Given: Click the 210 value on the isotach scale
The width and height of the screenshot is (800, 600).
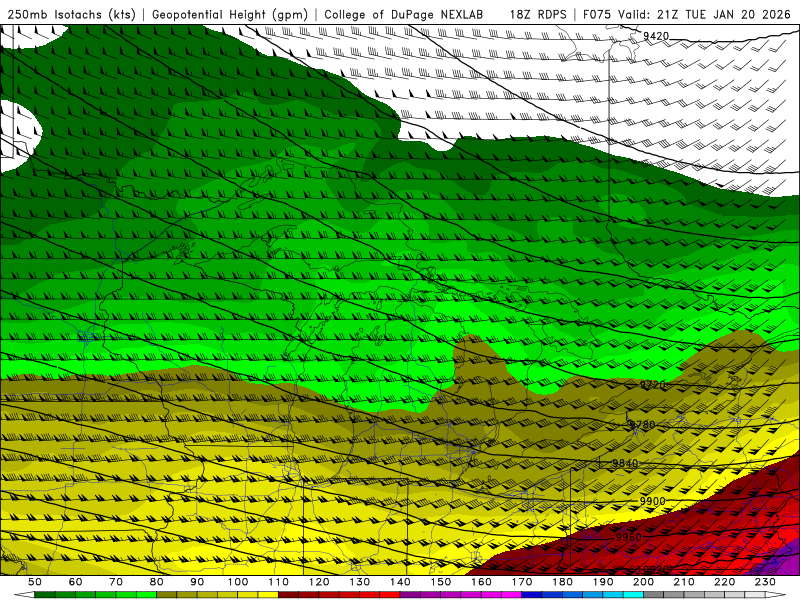Looking at the screenshot, I should [x=684, y=582].
